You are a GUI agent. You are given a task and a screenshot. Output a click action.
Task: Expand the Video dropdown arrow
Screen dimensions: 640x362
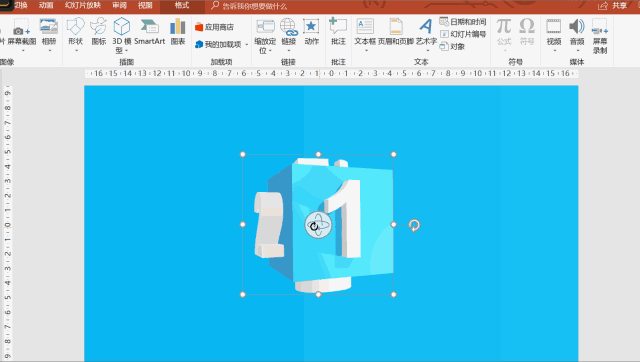[x=555, y=51]
